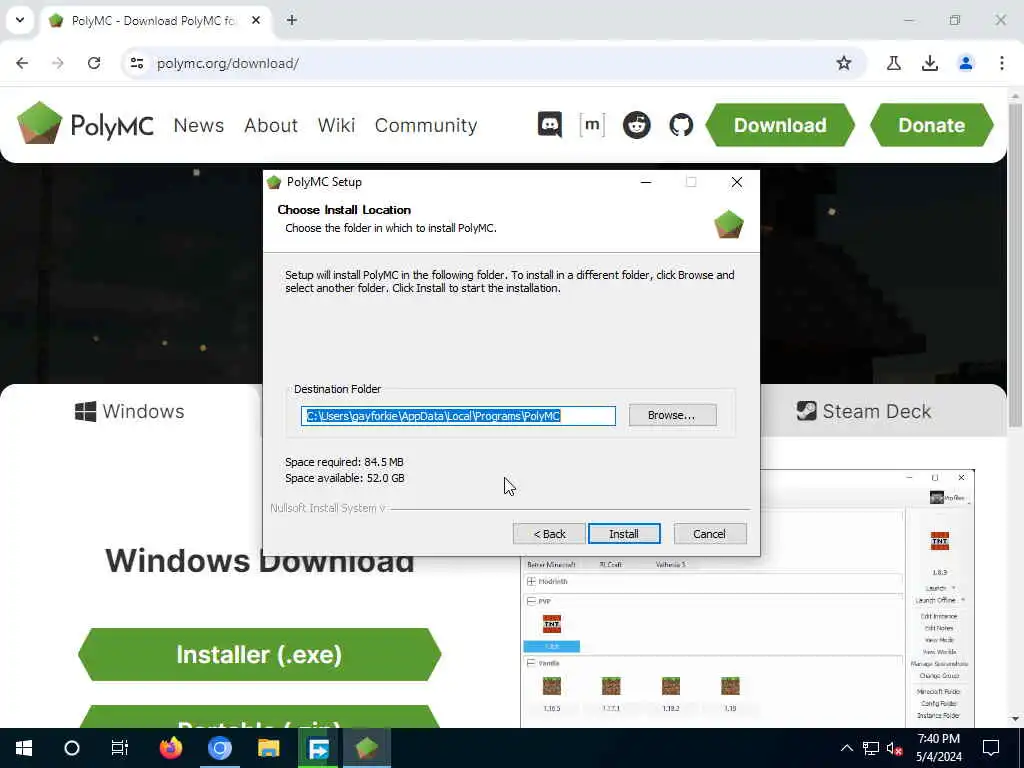Click the Browse... button in setup
The width and height of the screenshot is (1024, 768).
tap(672, 415)
